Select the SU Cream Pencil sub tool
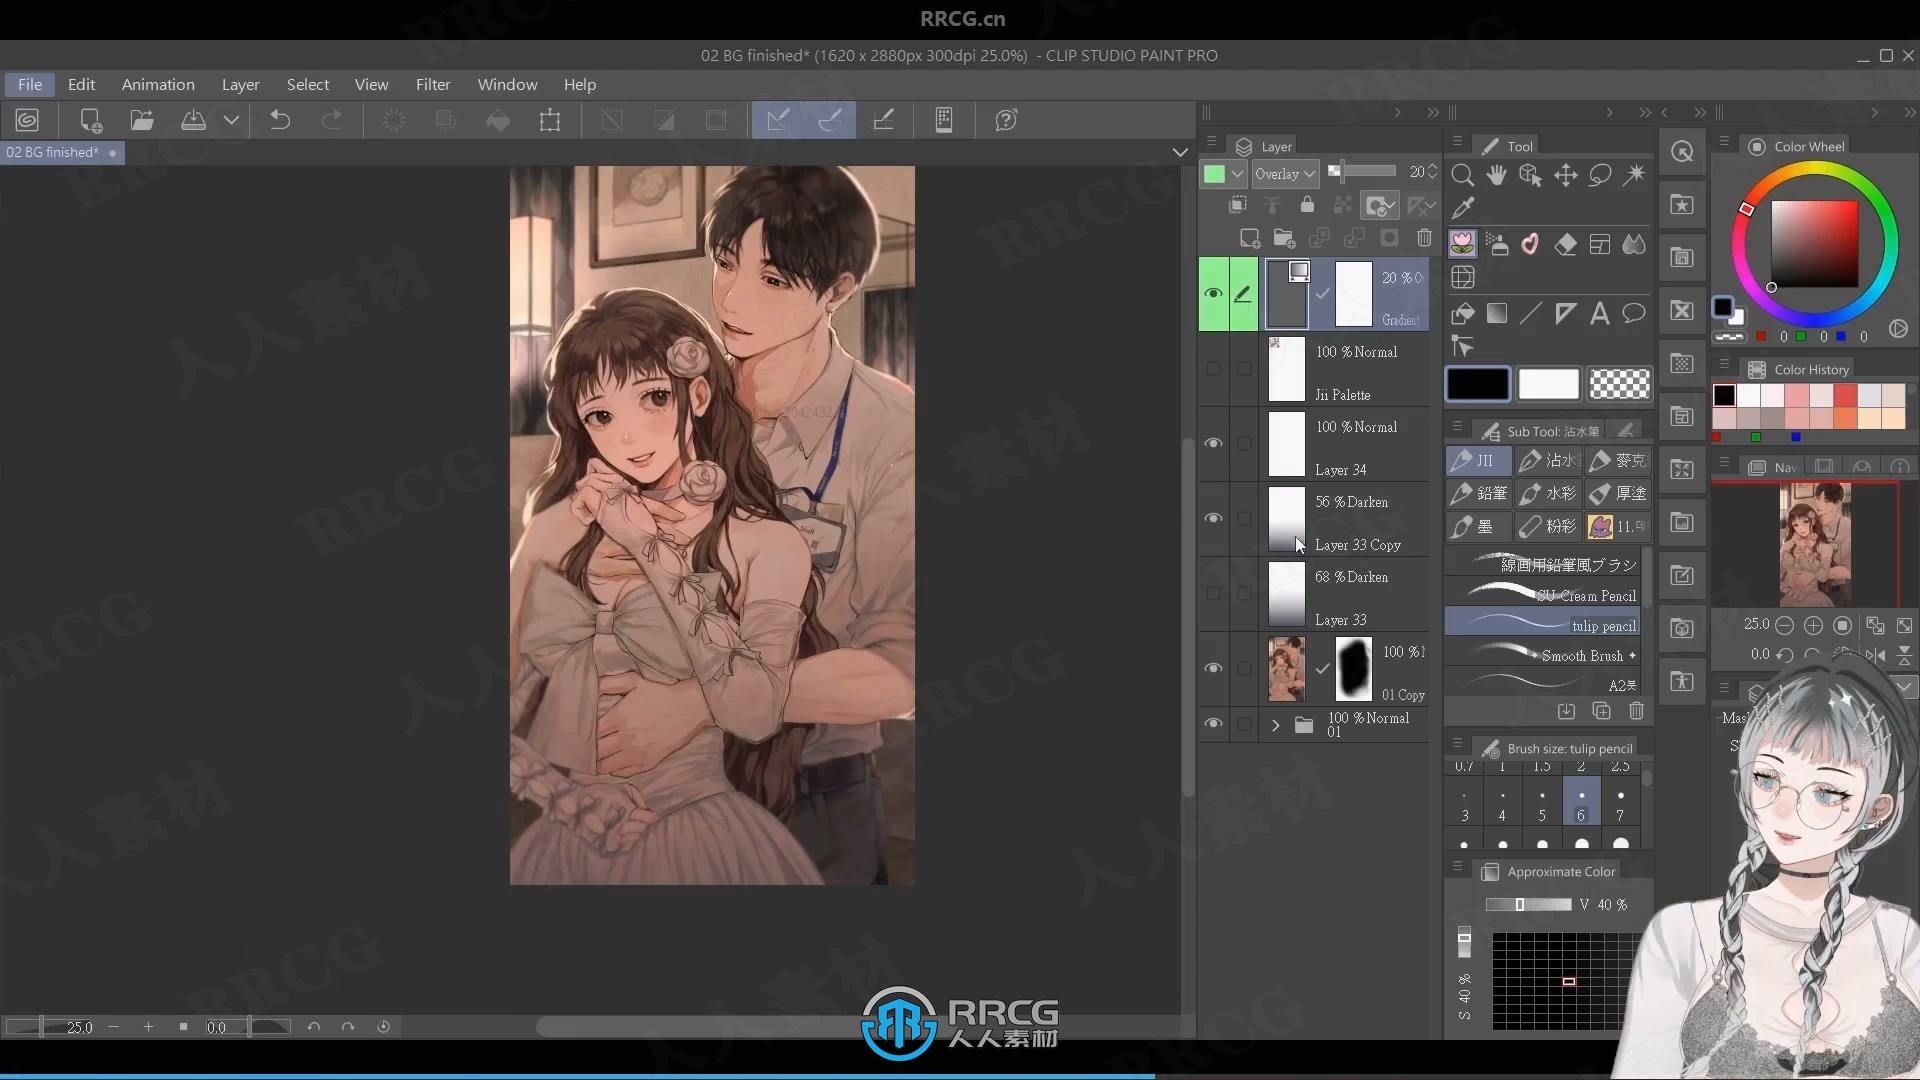The image size is (1920, 1080). 1542,593
